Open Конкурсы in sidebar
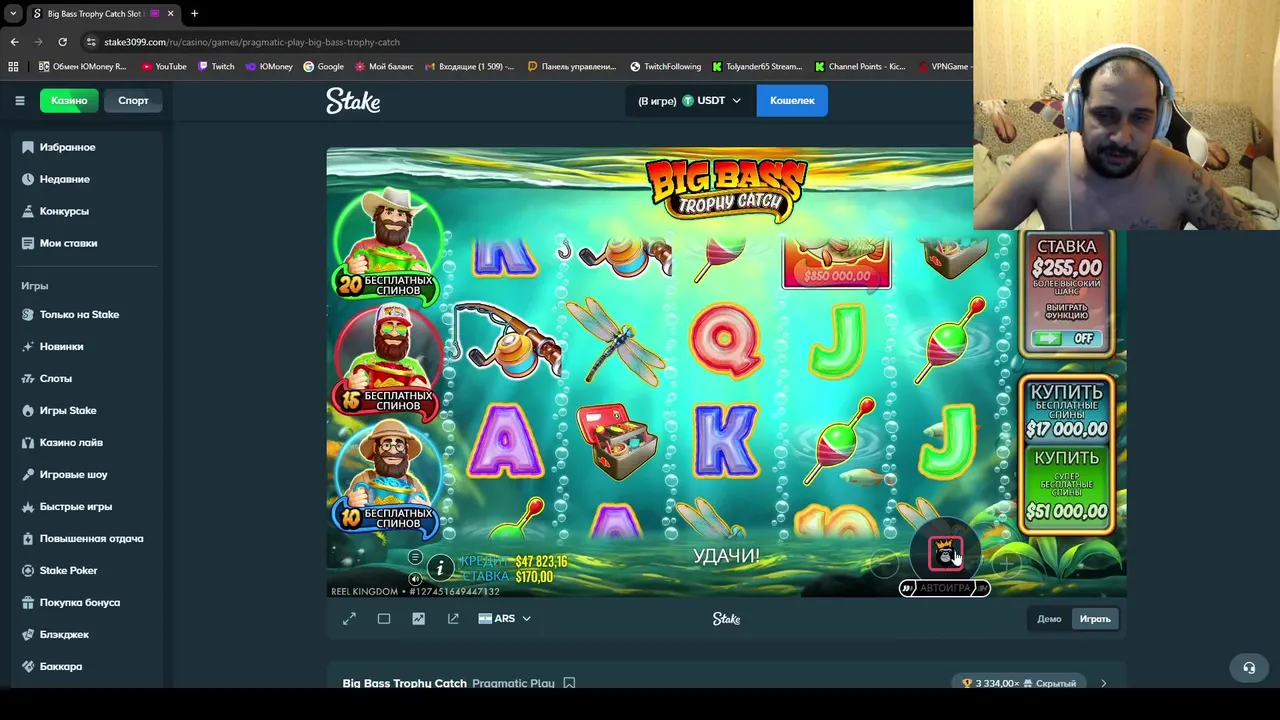This screenshot has height=720, width=1280. click(87, 211)
